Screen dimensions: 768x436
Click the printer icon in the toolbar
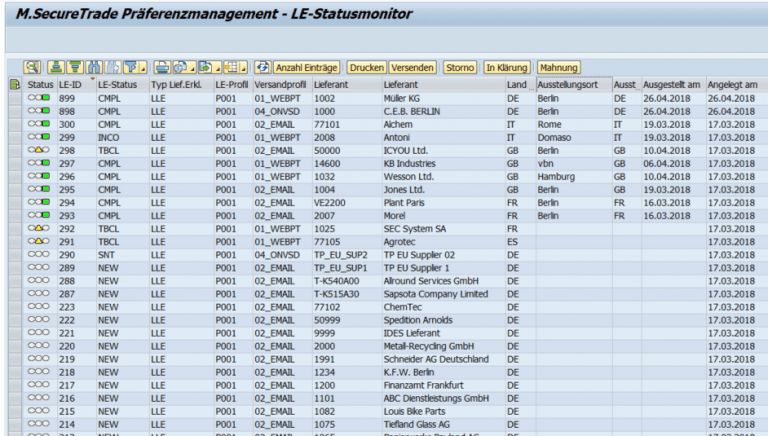(163, 67)
